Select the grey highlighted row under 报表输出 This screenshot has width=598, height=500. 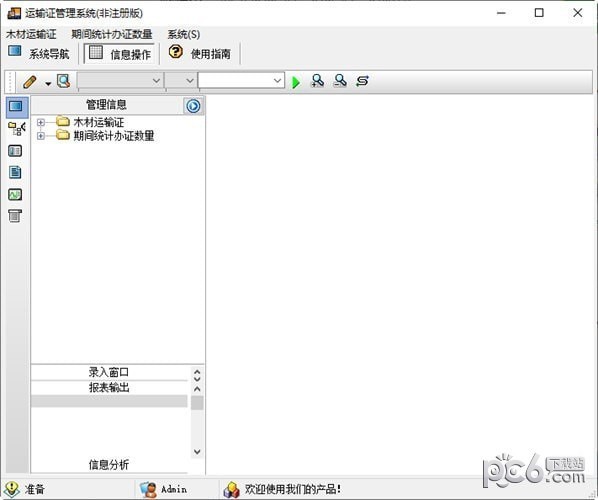(109, 401)
